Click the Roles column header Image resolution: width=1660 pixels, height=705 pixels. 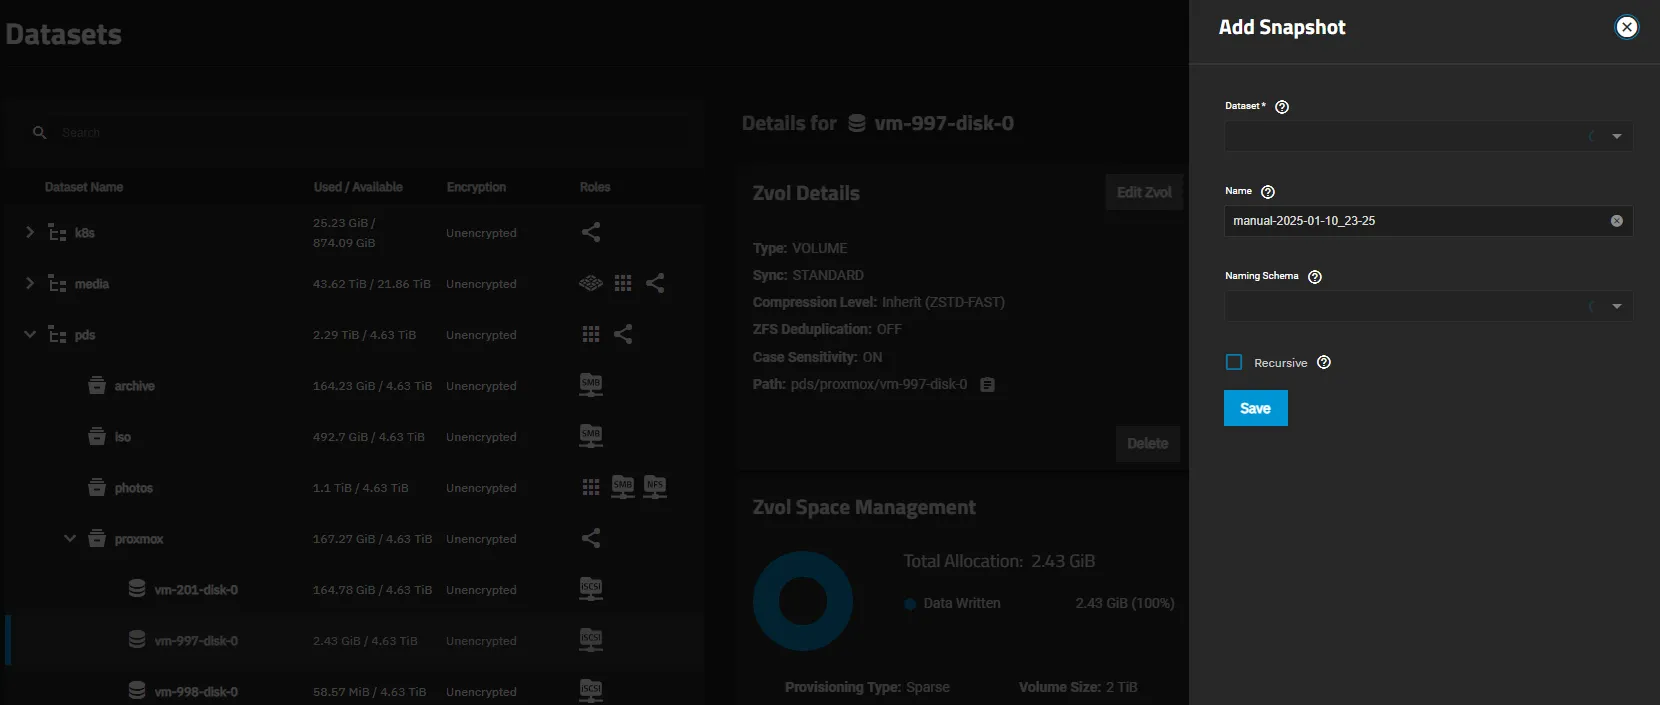tap(594, 187)
